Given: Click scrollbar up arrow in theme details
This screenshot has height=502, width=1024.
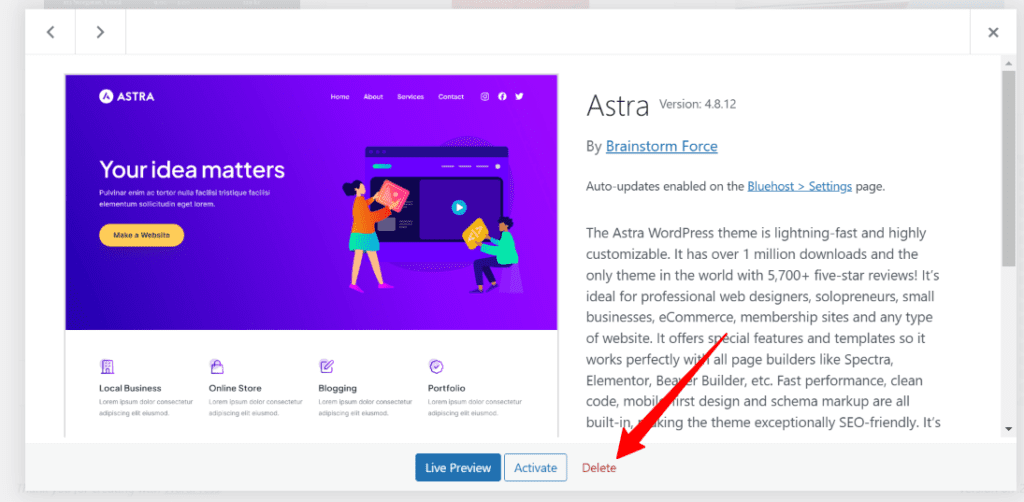Looking at the screenshot, I should [x=1010, y=61].
